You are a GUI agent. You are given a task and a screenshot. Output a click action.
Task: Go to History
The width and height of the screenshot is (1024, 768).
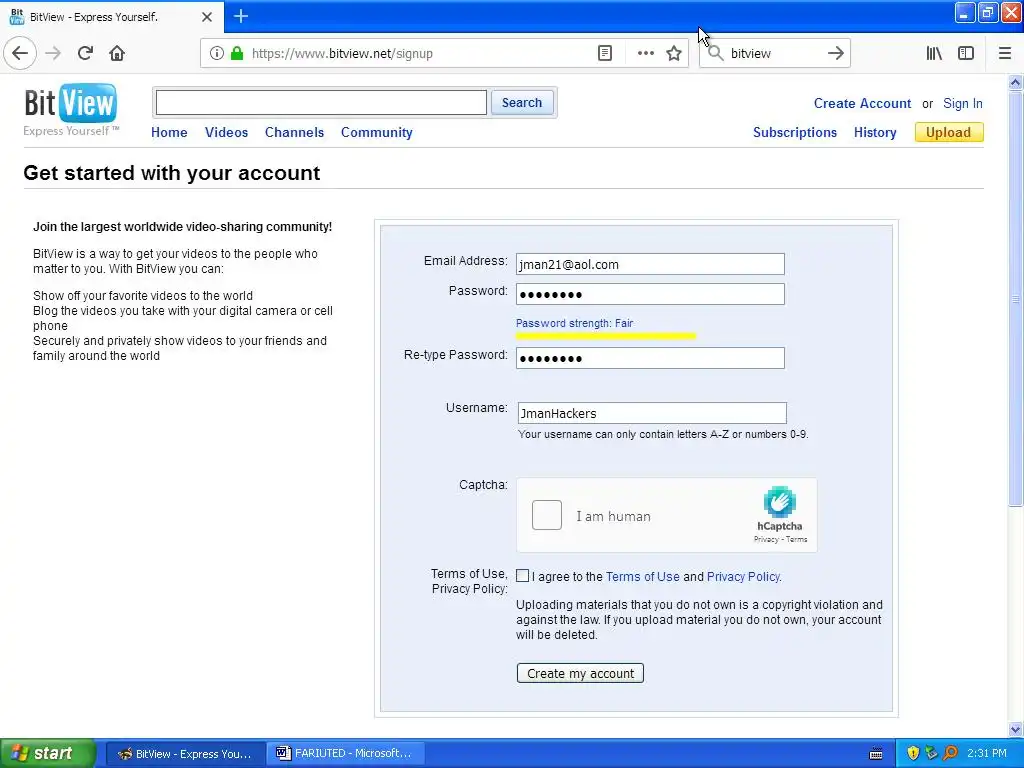(x=875, y=132)
